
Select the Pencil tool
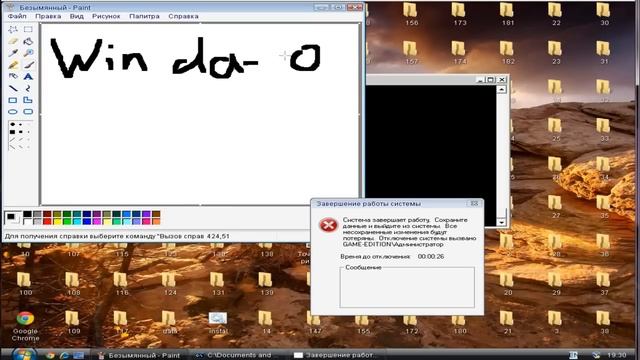[13, 65]
